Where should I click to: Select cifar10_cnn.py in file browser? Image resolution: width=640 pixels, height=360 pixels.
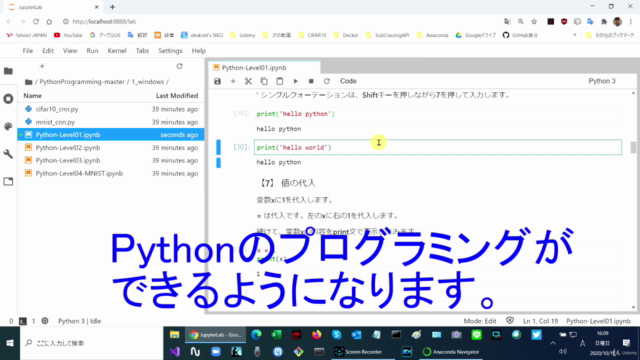click(x=111, y=109)
